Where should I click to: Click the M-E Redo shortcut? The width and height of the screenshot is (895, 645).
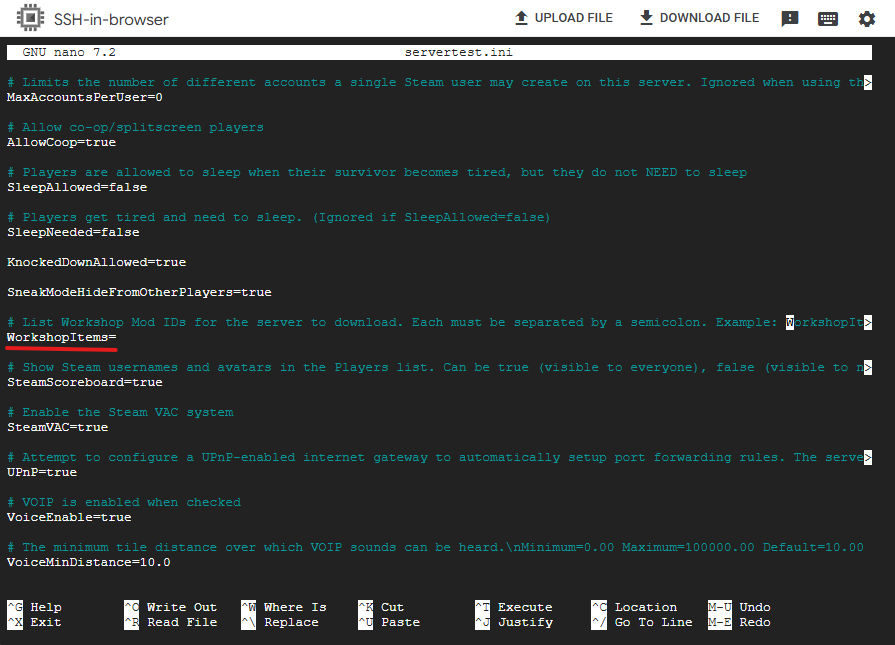pyautogui.click(x=739, y=623)
